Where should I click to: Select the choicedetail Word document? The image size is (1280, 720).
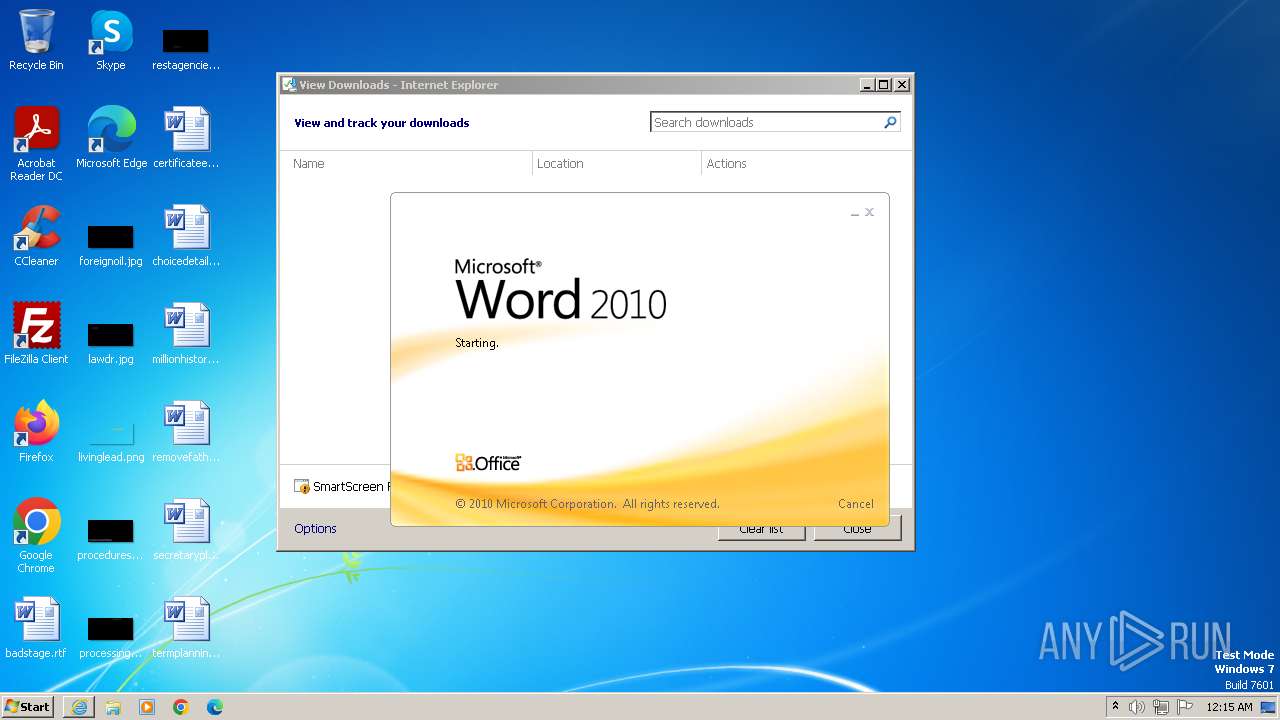pos(186,236)
